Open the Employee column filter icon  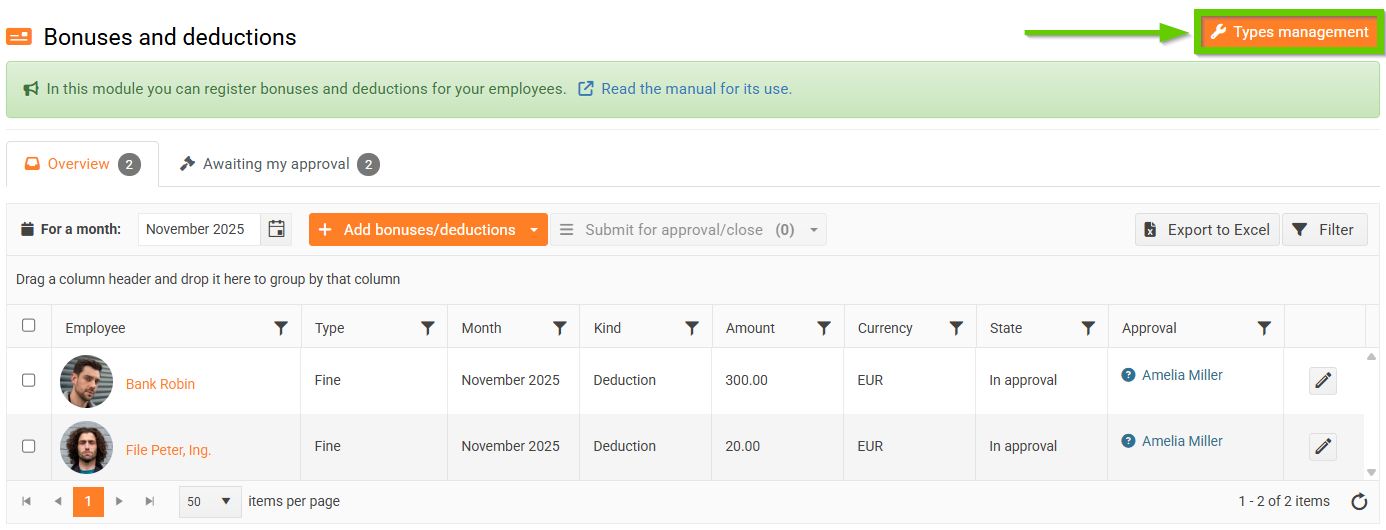281,328
